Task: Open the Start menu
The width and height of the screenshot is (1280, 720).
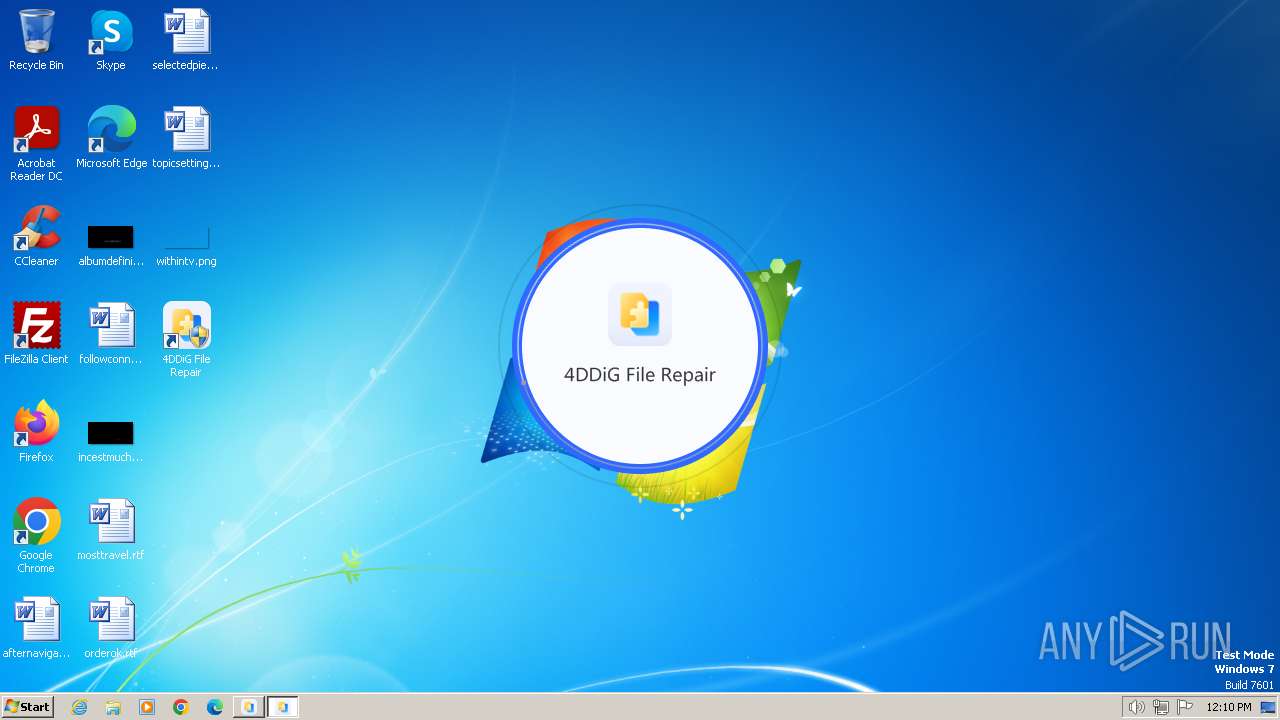Action: pyautogui.click(x=27, y=707)
